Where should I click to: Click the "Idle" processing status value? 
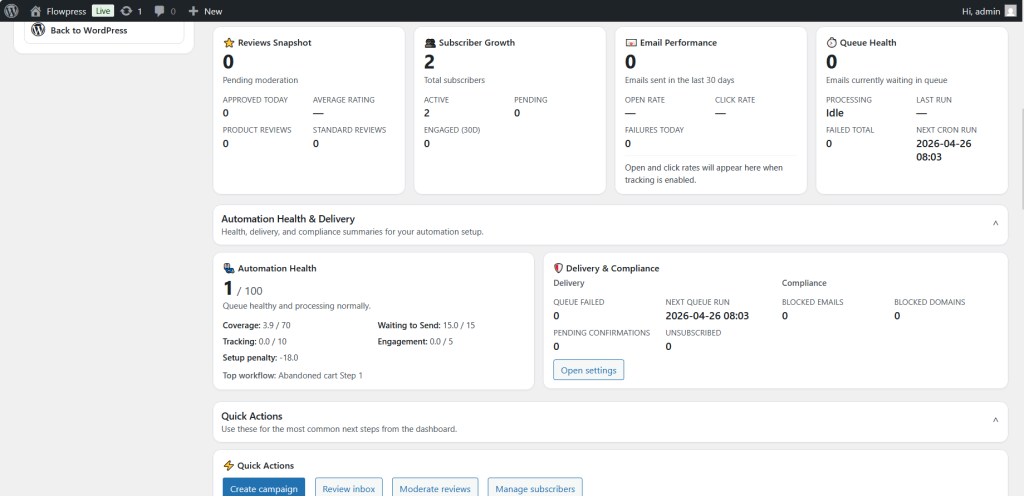click(835, 113)
